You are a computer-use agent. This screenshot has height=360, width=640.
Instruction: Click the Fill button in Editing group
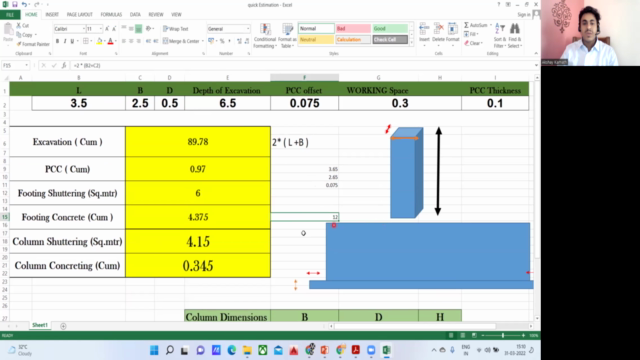[471, 34]
